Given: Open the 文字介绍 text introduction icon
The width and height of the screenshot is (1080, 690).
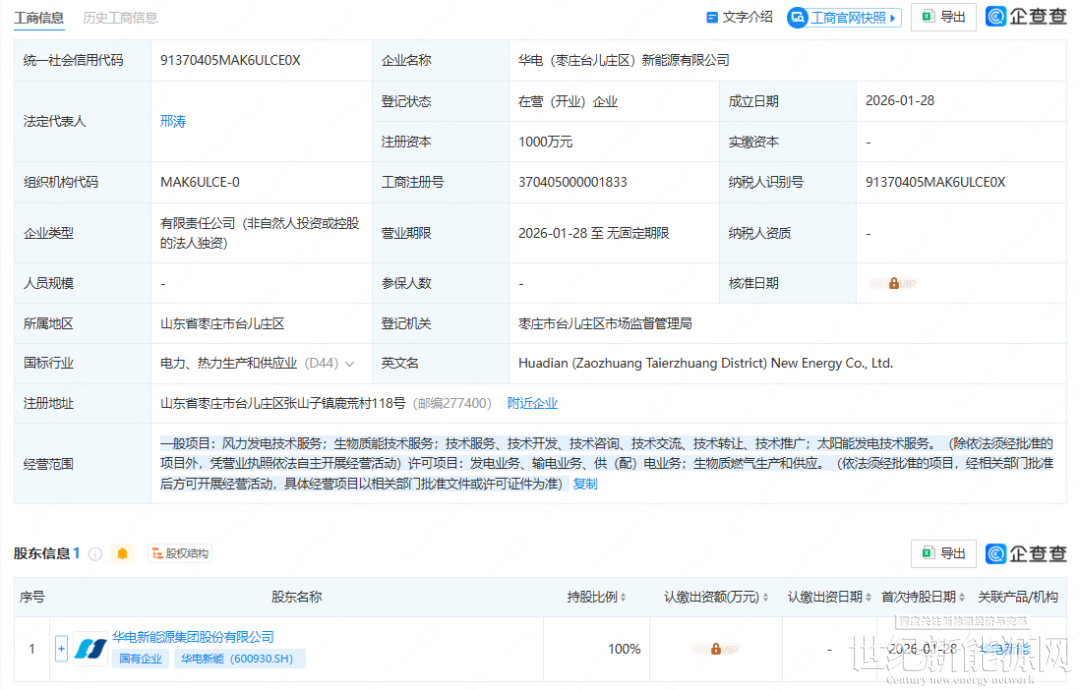Looking at the screenshot, I should click(712, 17).
